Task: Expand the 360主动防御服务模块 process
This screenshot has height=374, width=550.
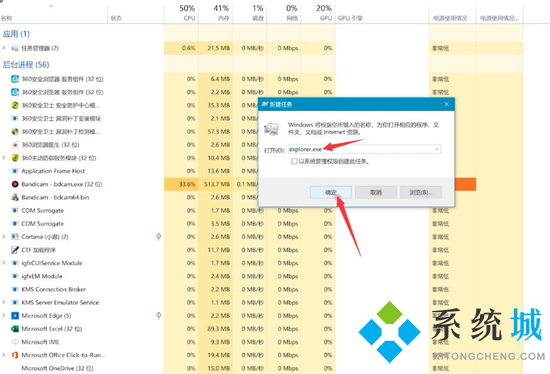Action: [4, 158]
